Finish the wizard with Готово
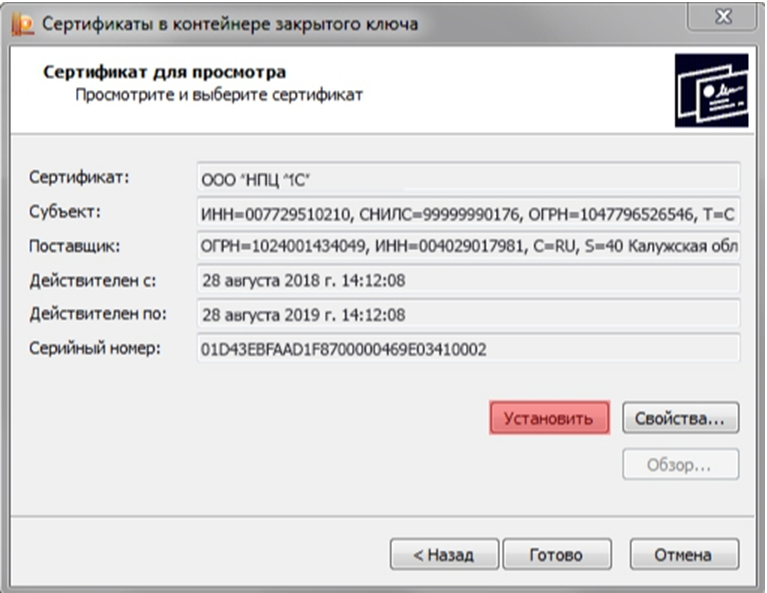Image resolution: width=767 pixels, height=593 pixels. point(557,554)
